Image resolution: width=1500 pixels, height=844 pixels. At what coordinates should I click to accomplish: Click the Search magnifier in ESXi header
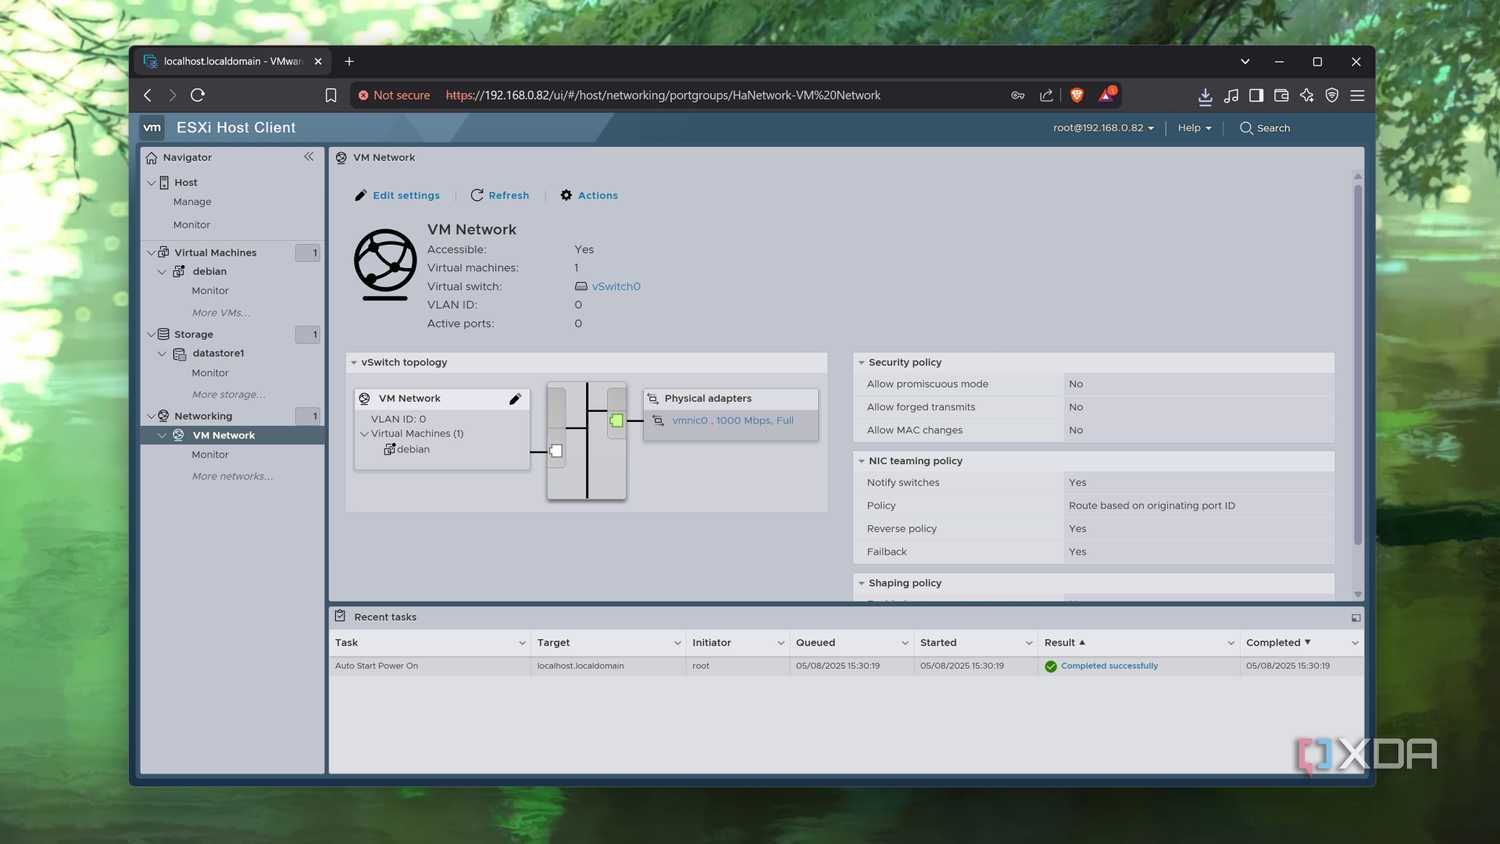pyautogui.click(x=1246, y=128)
